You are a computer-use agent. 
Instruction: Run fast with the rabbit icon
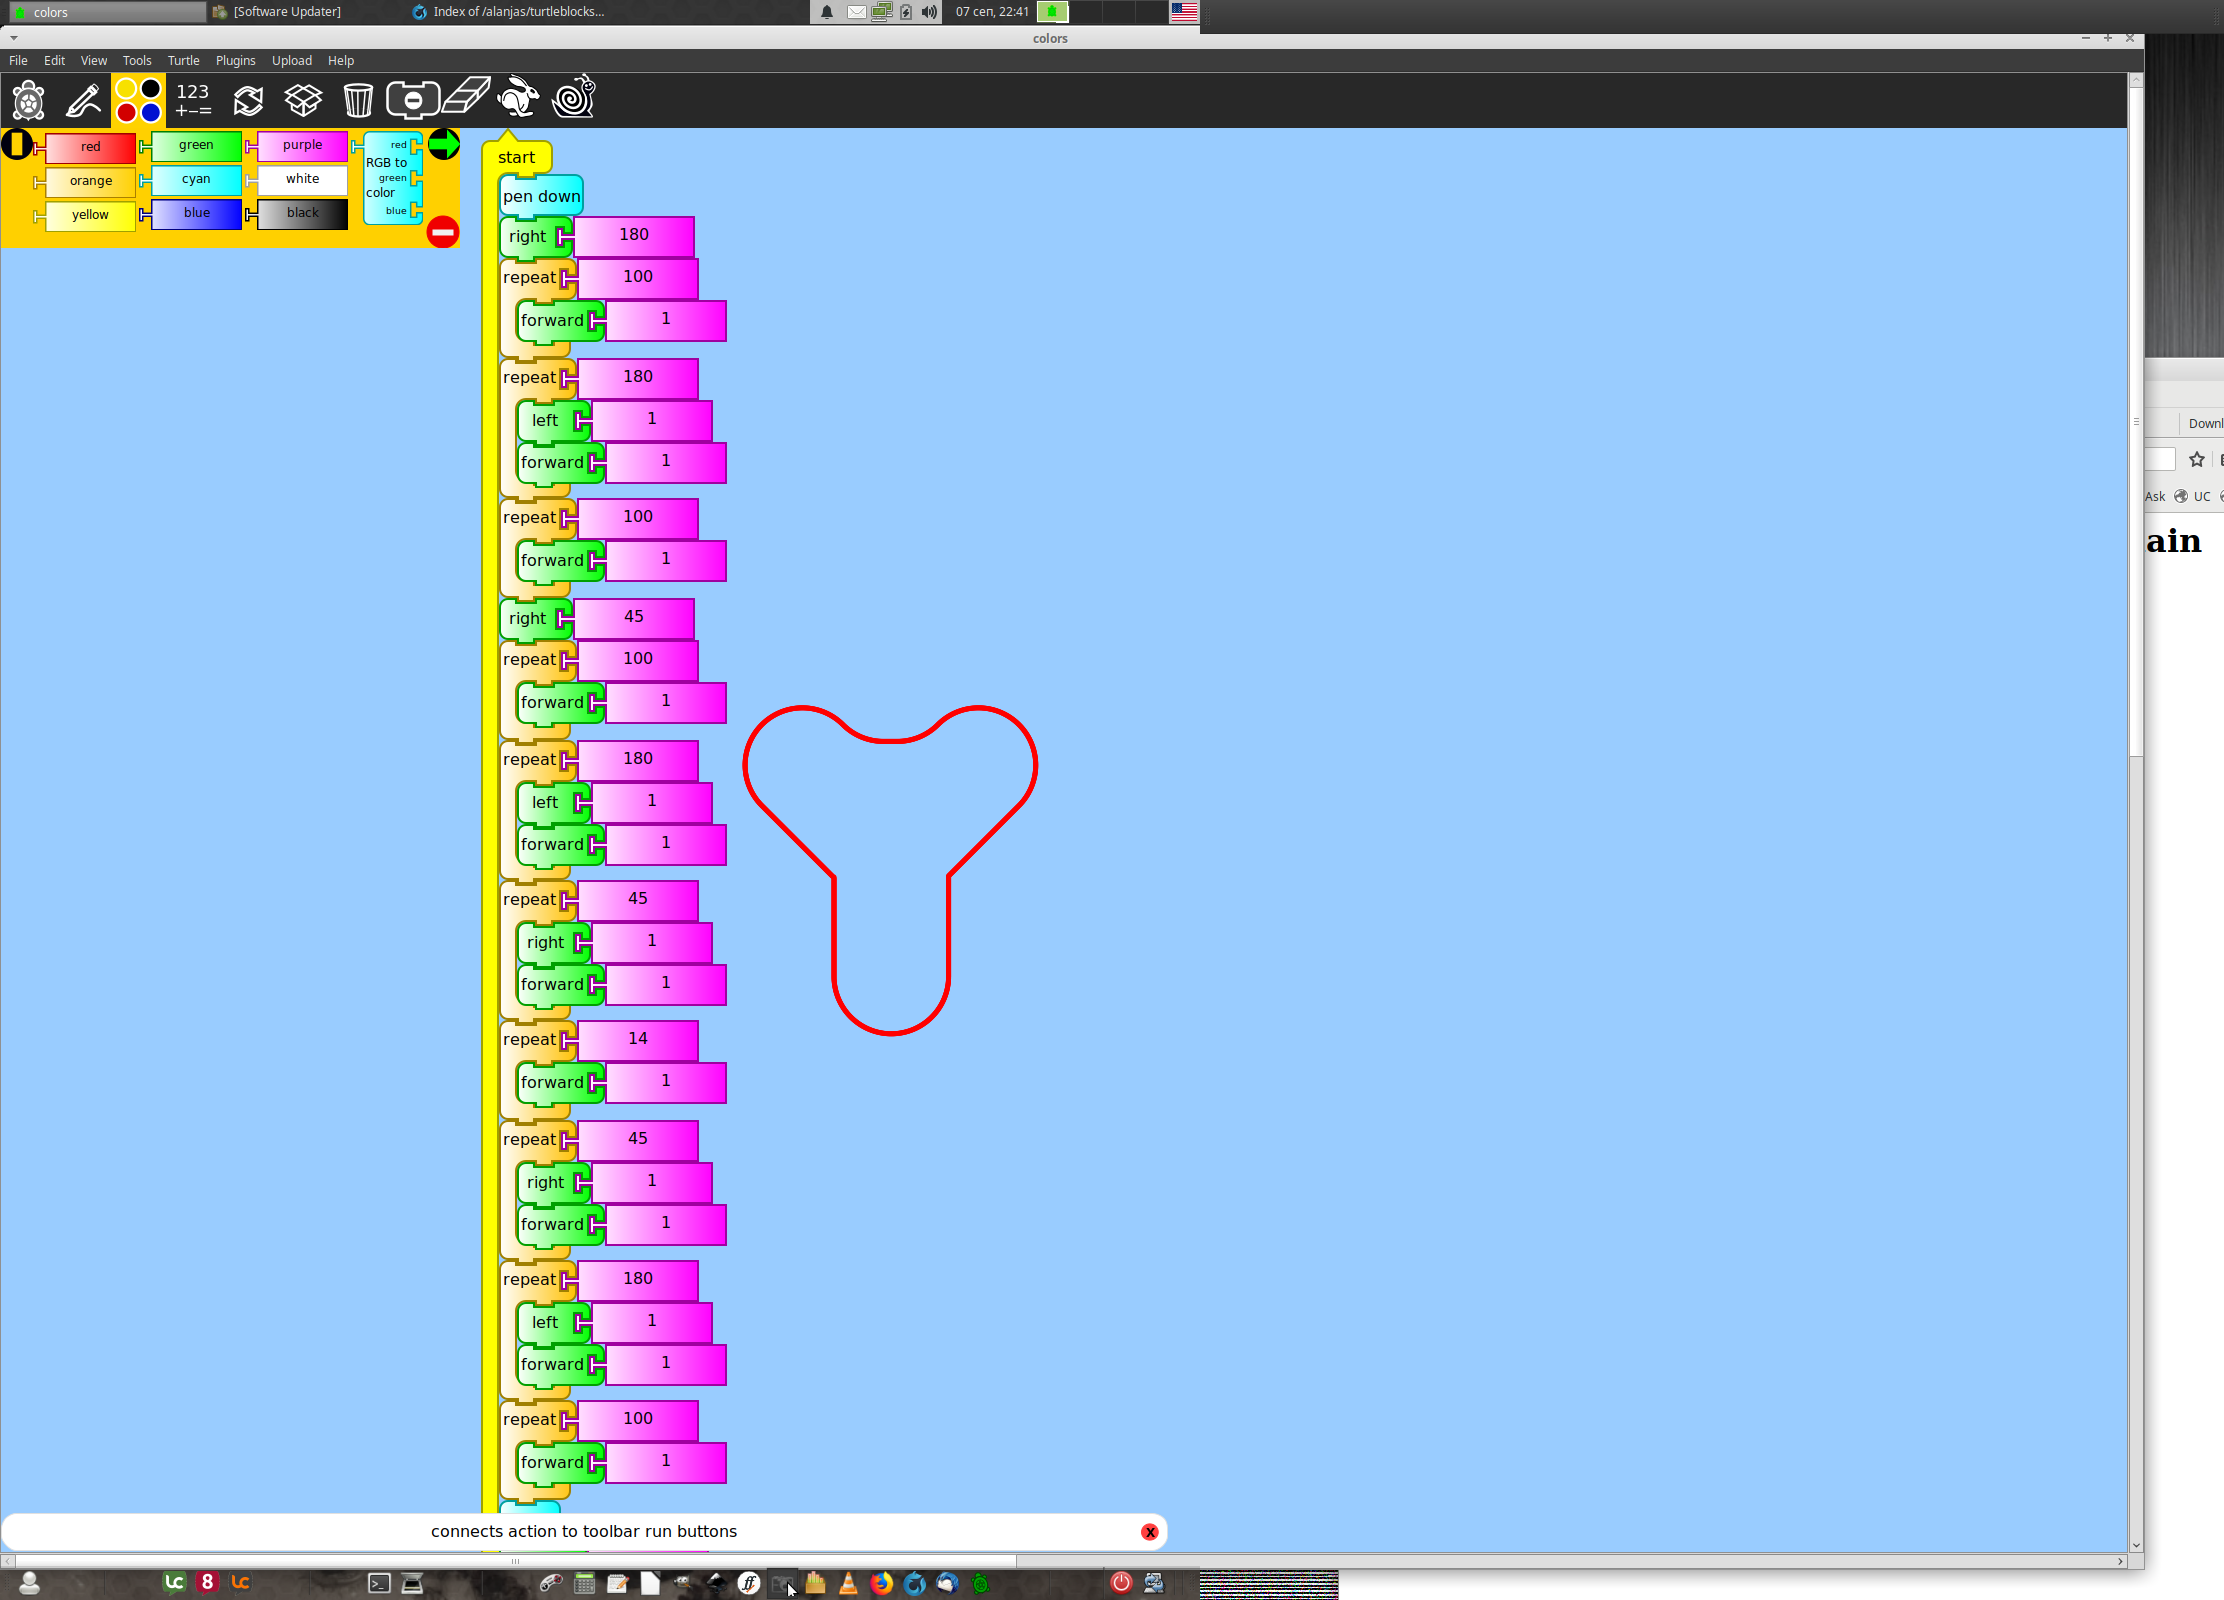pyautogui.click(x=519, y=98)
